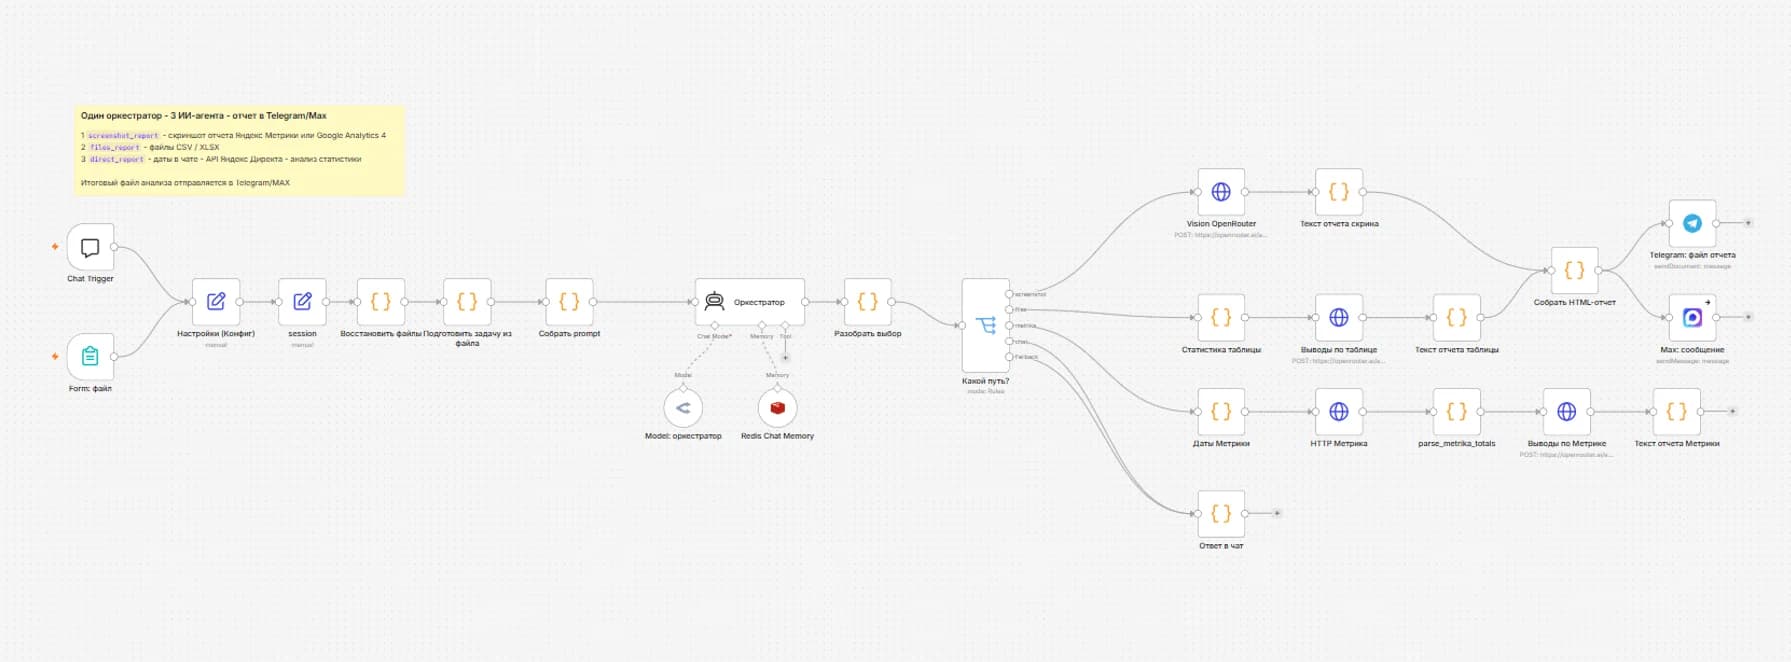
Task: Select the "Текст отчета скрина" code node
Action: coord(1339,192)
